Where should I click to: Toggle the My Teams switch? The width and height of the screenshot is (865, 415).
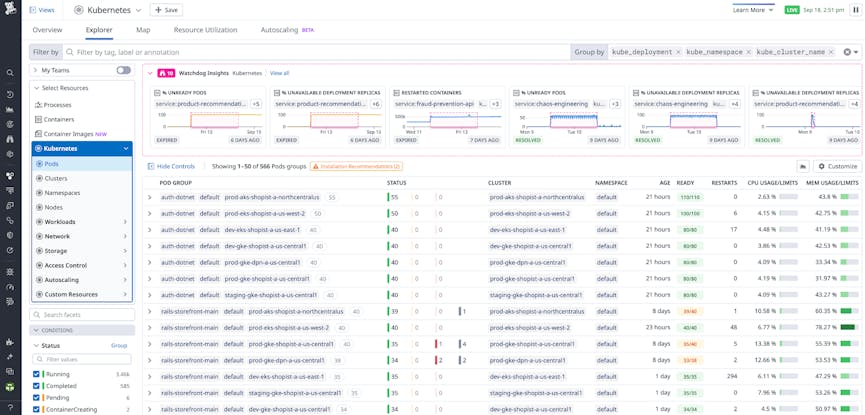[124, 70]
